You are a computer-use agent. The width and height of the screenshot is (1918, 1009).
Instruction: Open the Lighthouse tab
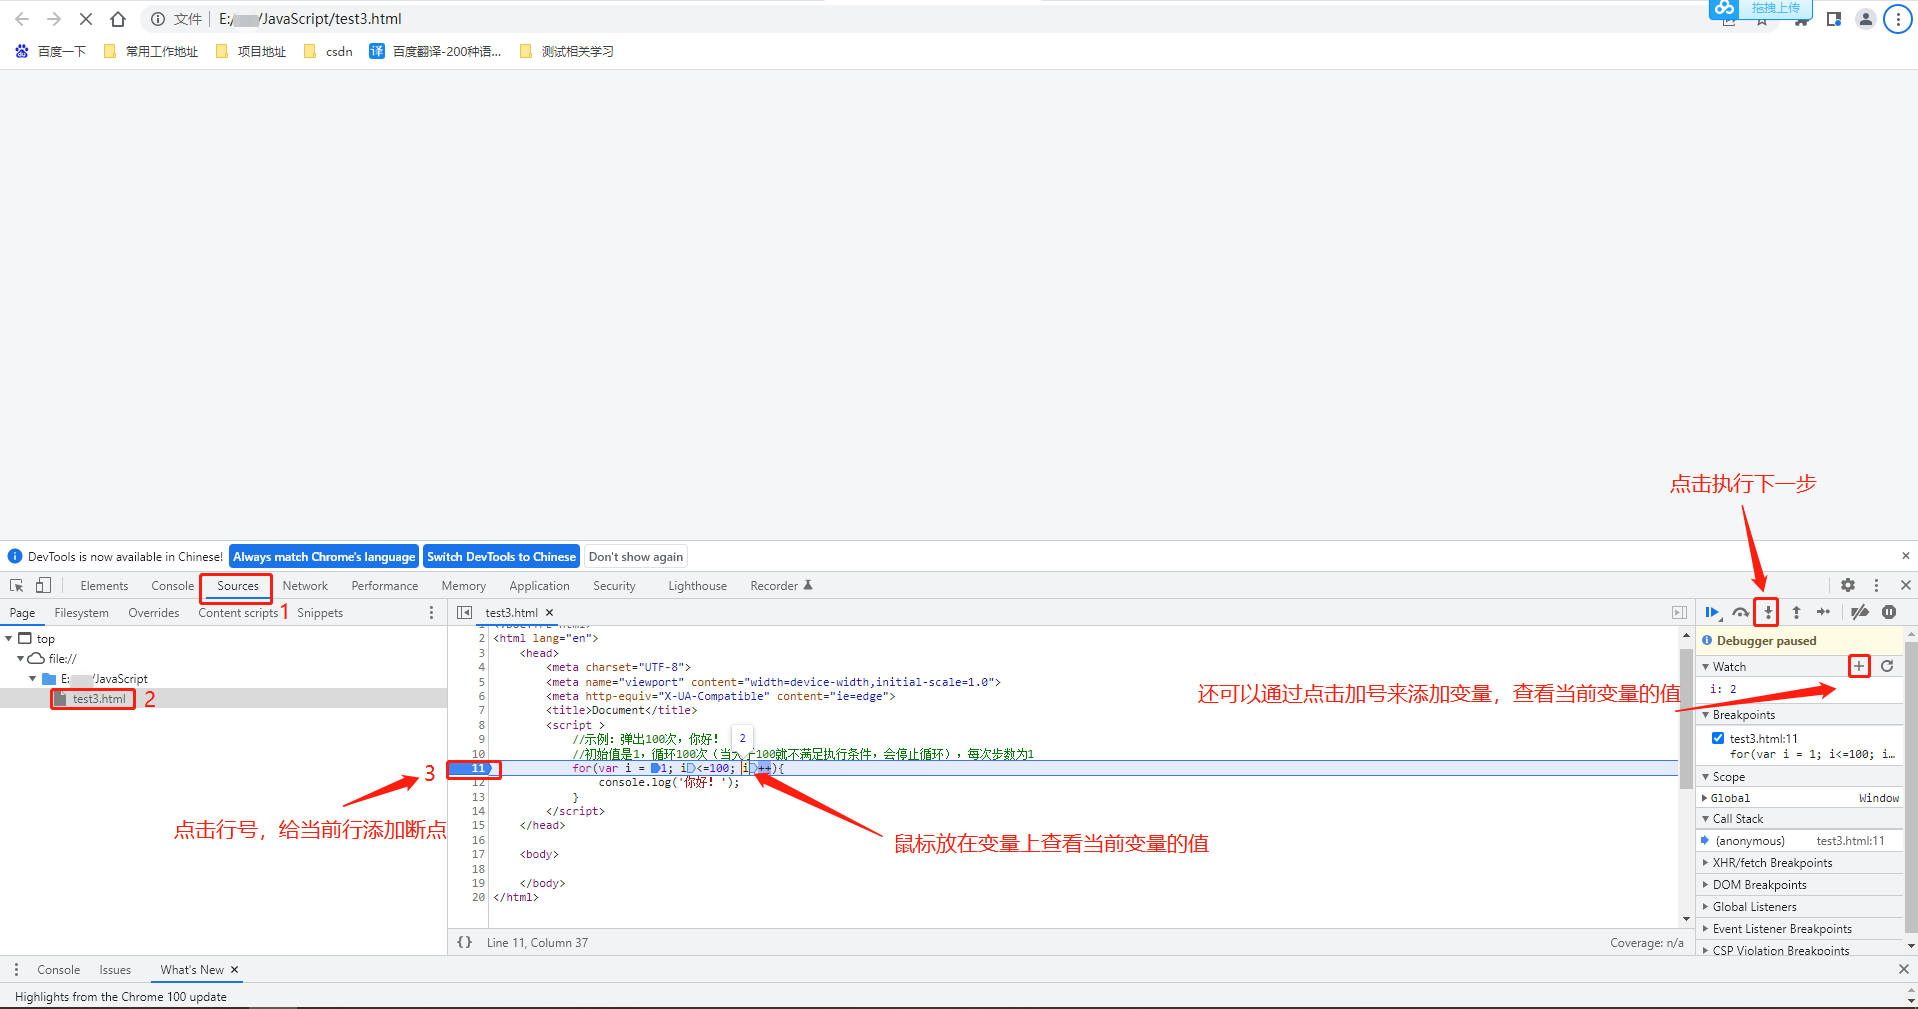(697, 586)
